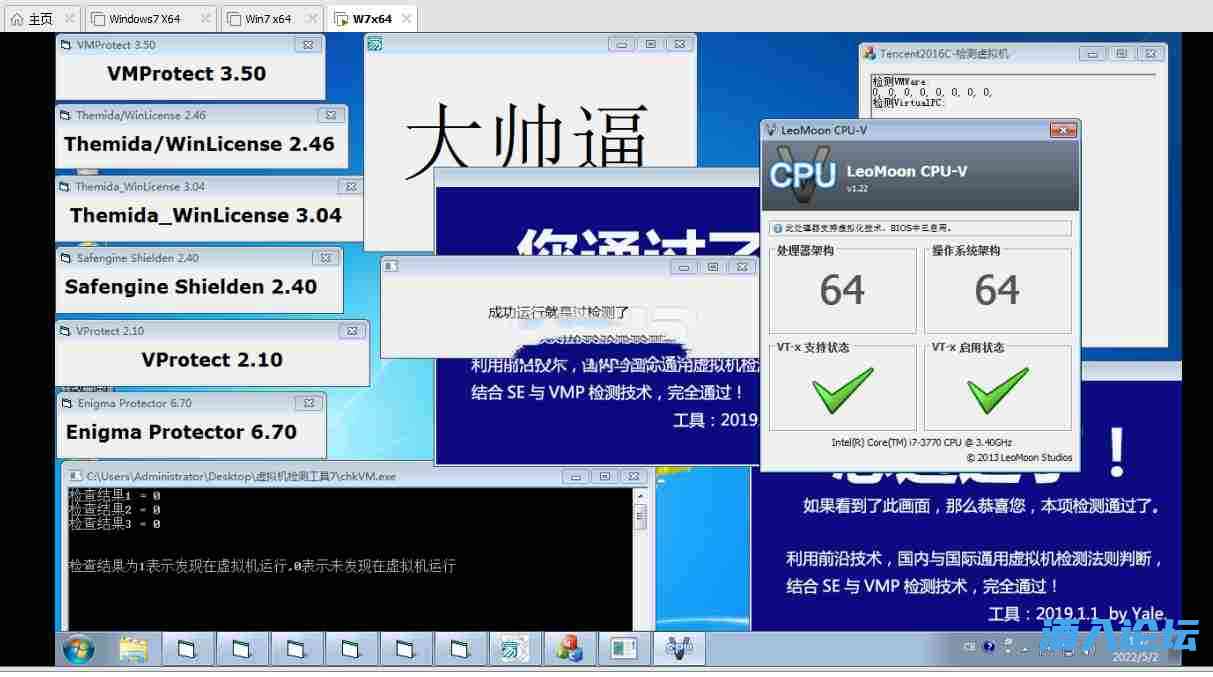
Task: Click the colorful detection tool icon beside it
Action: 568,648
